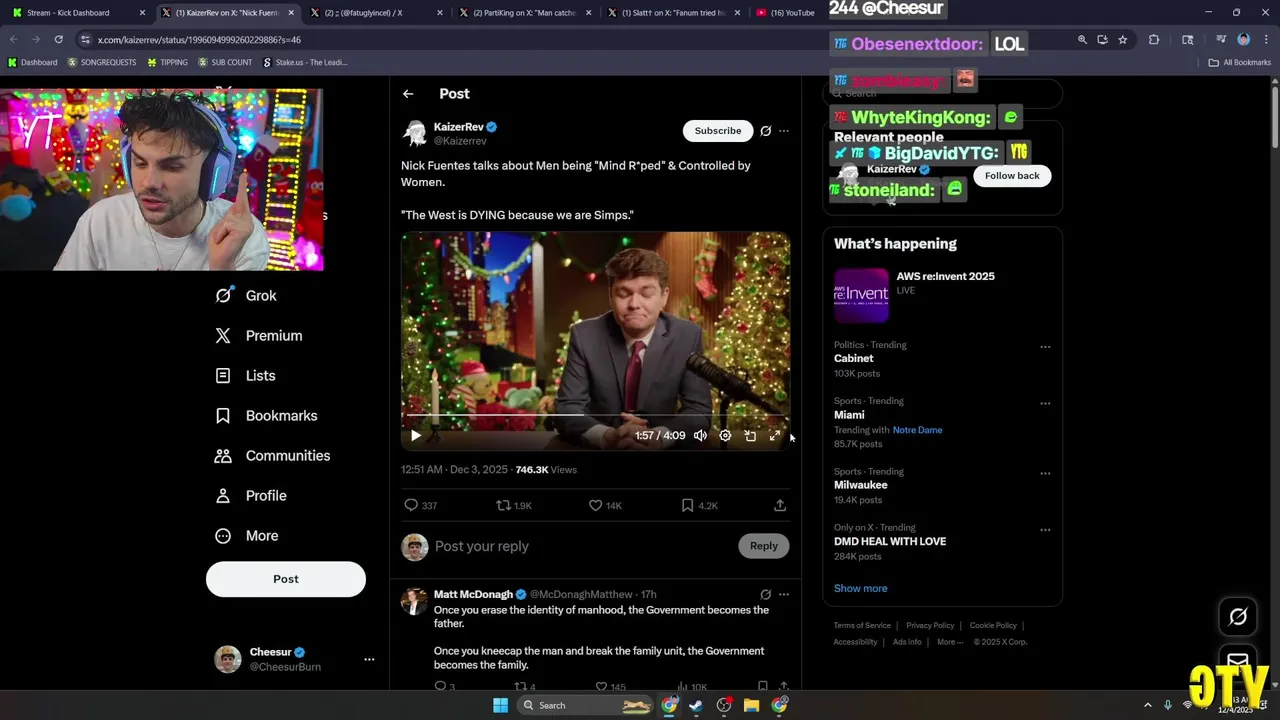1280x720 pixels.
Task: Open more options for Milwaukee trend
Action: pos(1045,473)
